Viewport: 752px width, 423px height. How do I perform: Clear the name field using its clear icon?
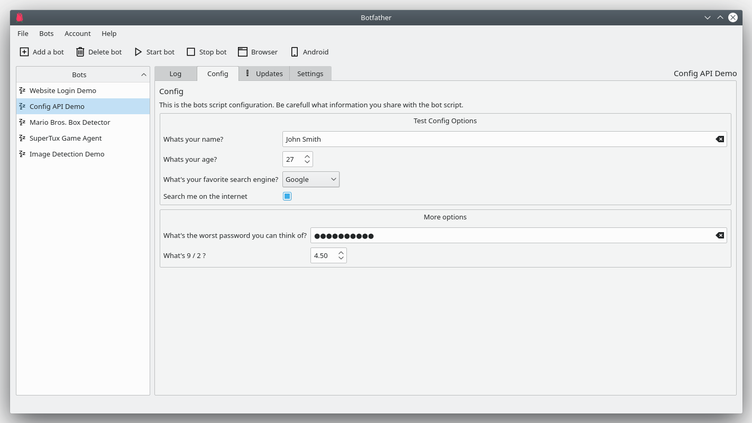click(x=719, y=139)
